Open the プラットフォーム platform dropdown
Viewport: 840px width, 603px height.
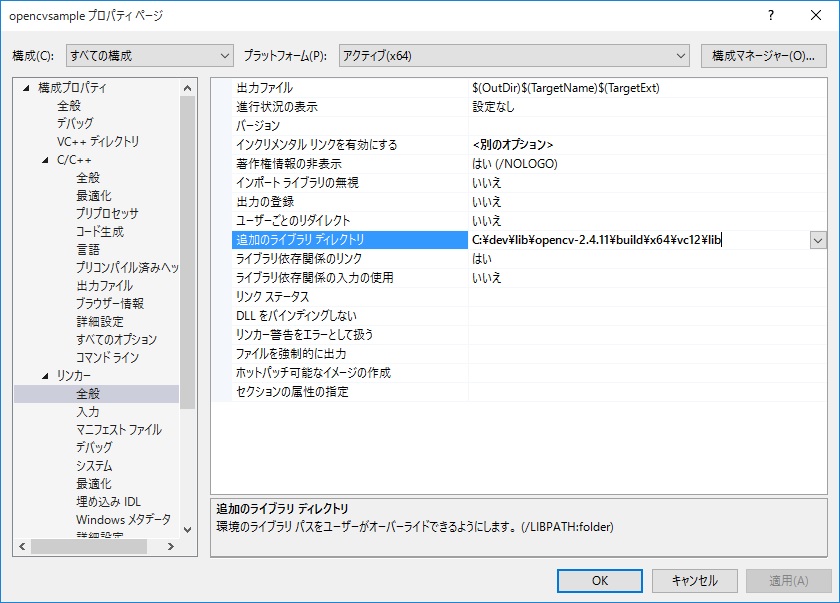tap(514, 56)
